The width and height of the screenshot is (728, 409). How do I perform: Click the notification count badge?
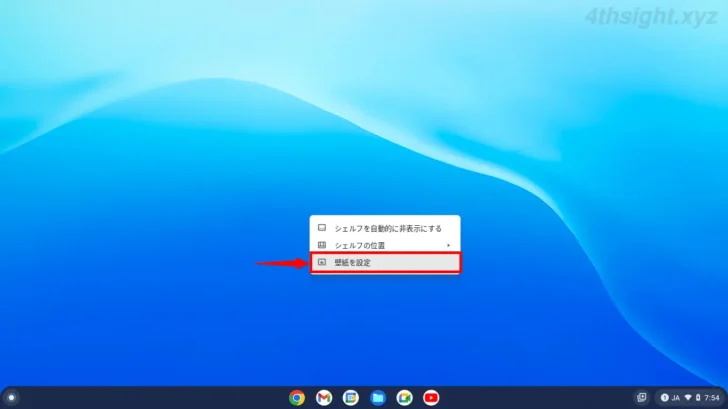pyautogui.click(x=664, y=398)
